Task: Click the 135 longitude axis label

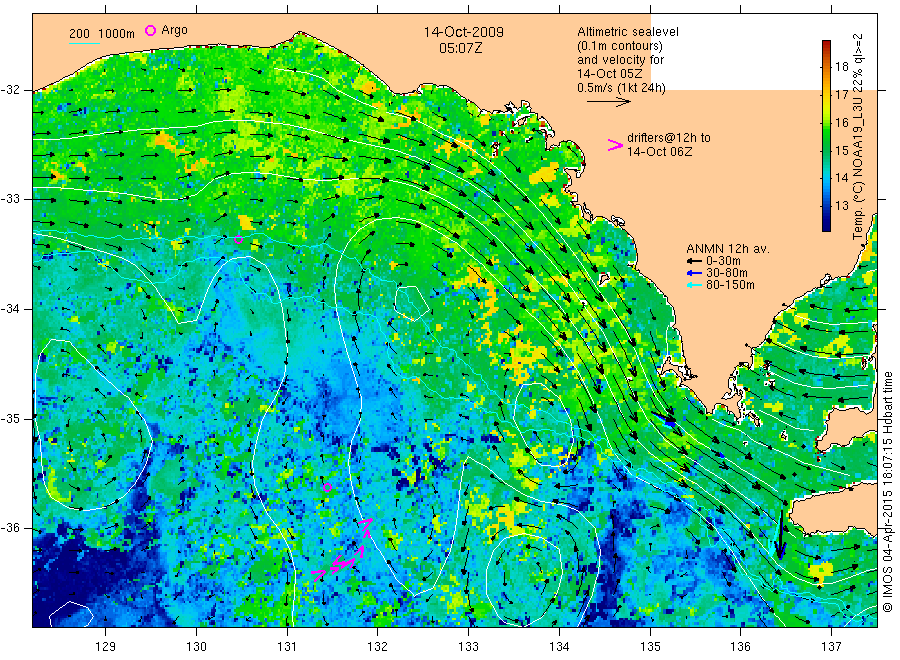Action: click(650, 647)
